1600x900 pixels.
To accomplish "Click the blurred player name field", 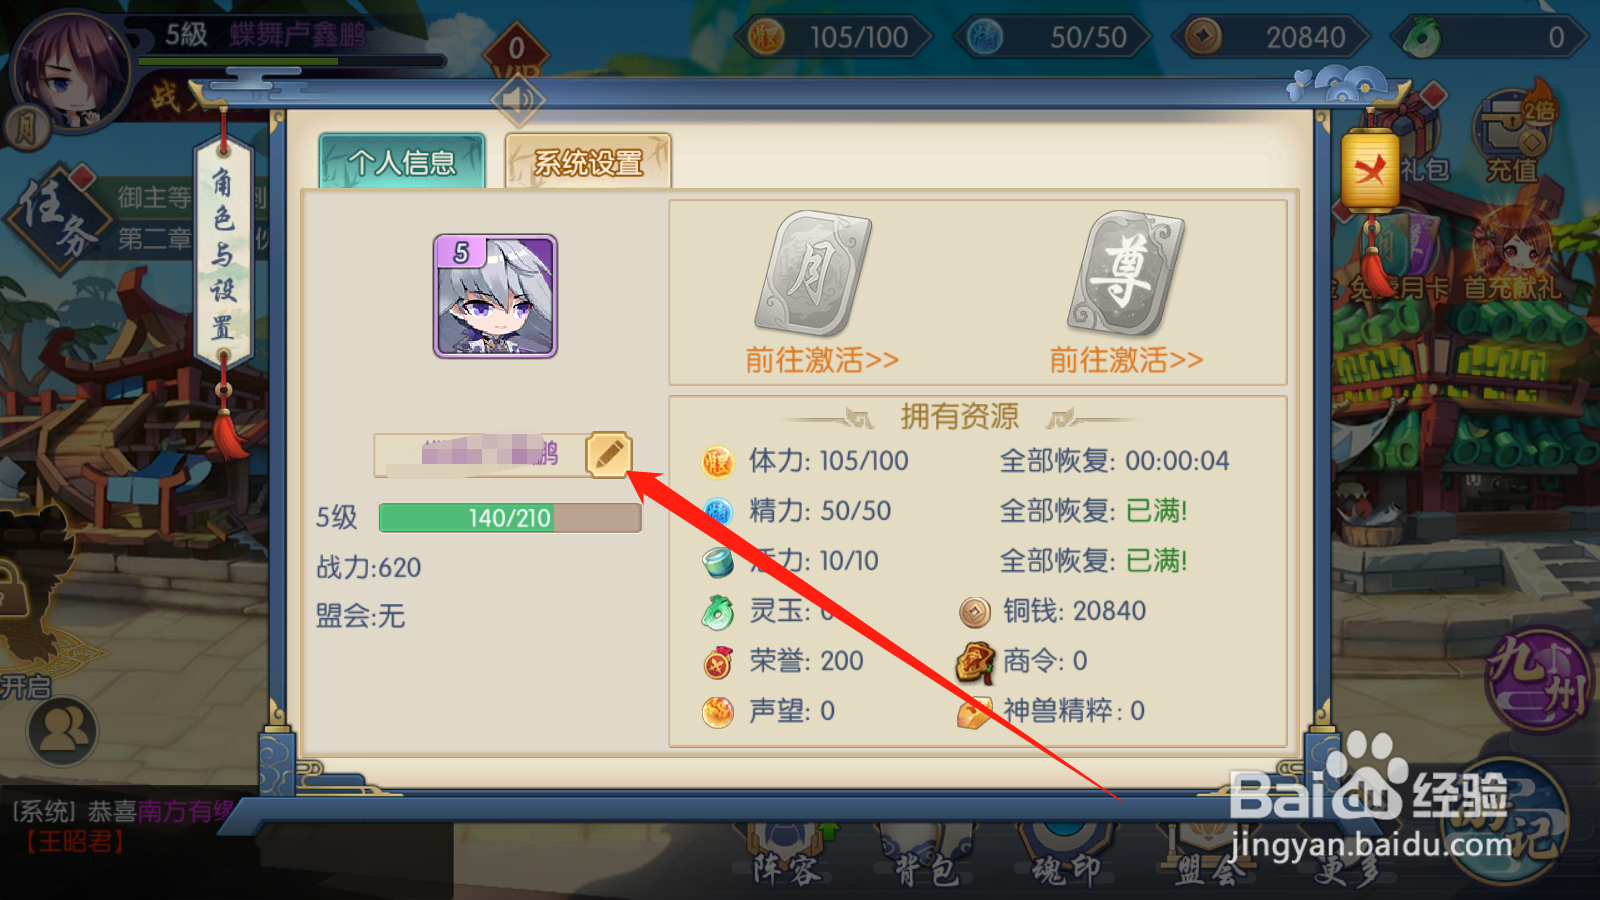I will [480, 455].
